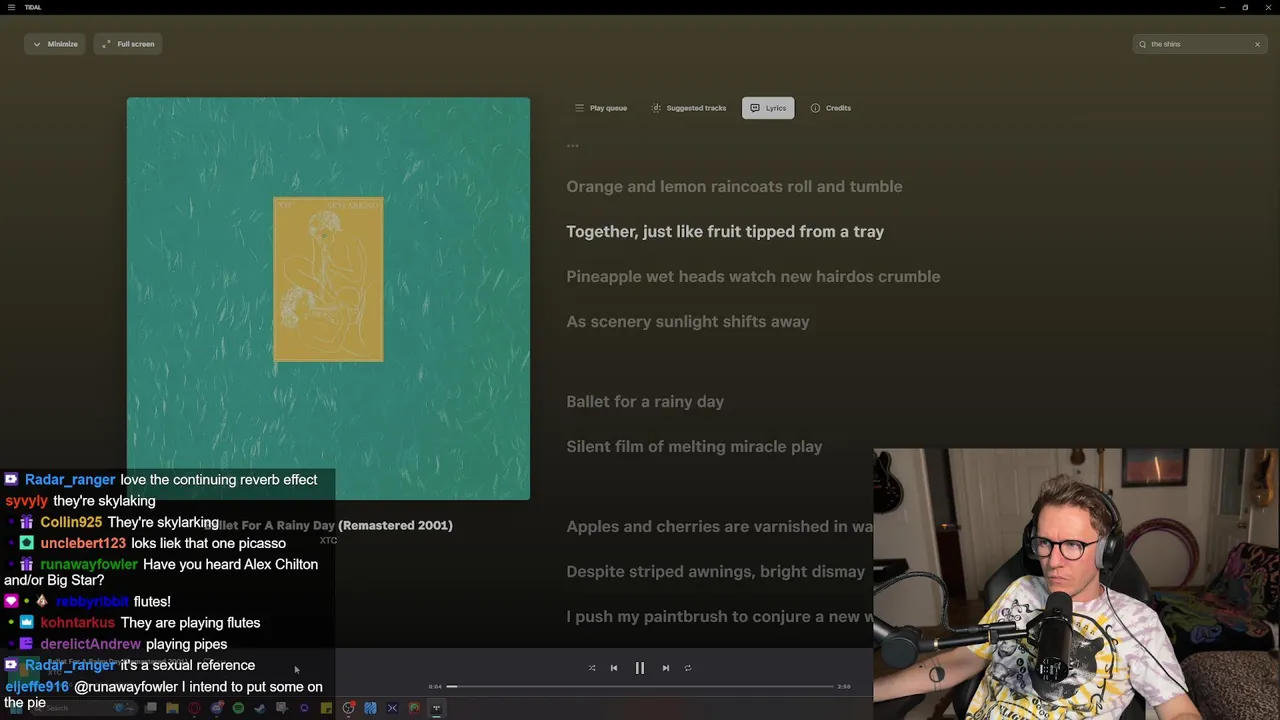
Task: Click the TIDAL icon in the taskbar
Action: [x=436, y=708]
